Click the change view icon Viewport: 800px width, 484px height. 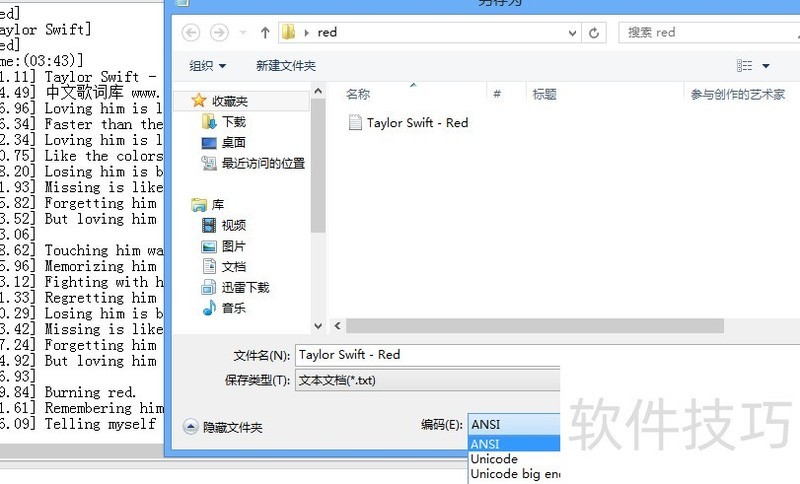point(745,66)
